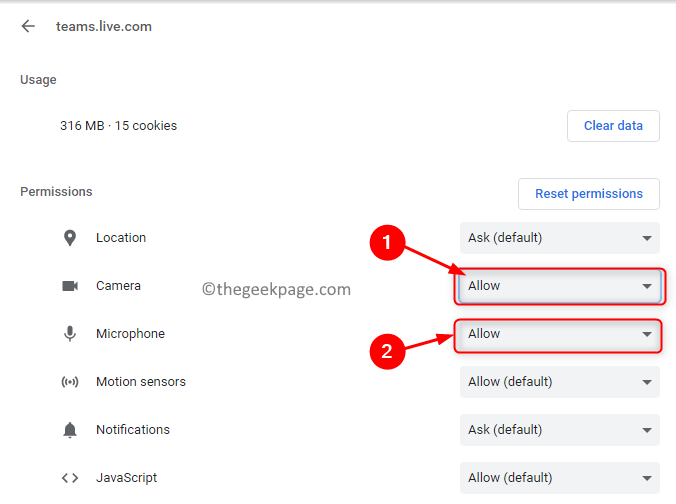Click the Location pin icon
The height and width of the screenshot is (504, 676).
[70, 238]
